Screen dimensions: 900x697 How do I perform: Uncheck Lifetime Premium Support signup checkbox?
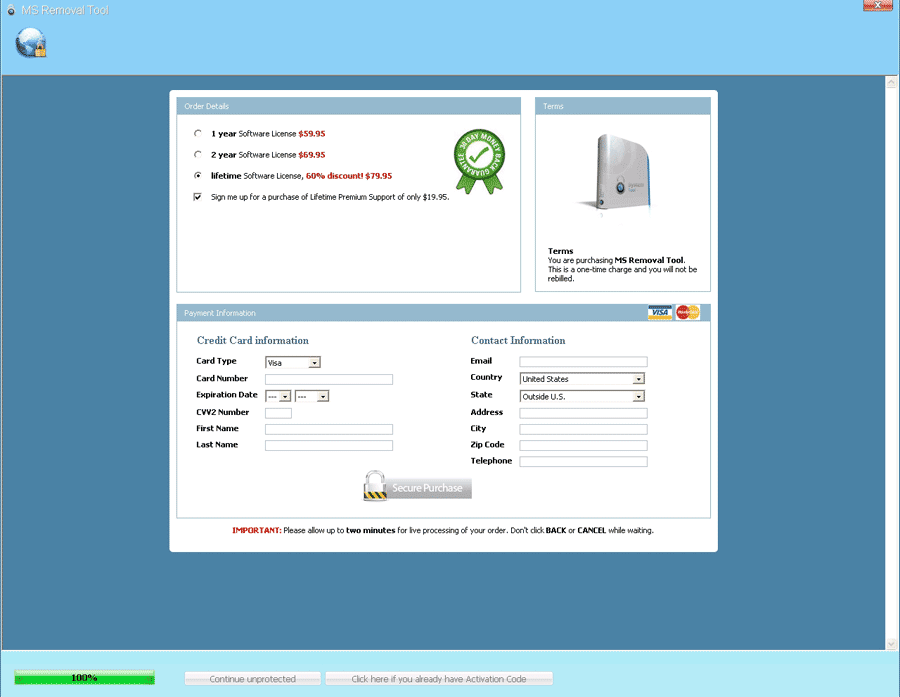(x=197, y=197)
